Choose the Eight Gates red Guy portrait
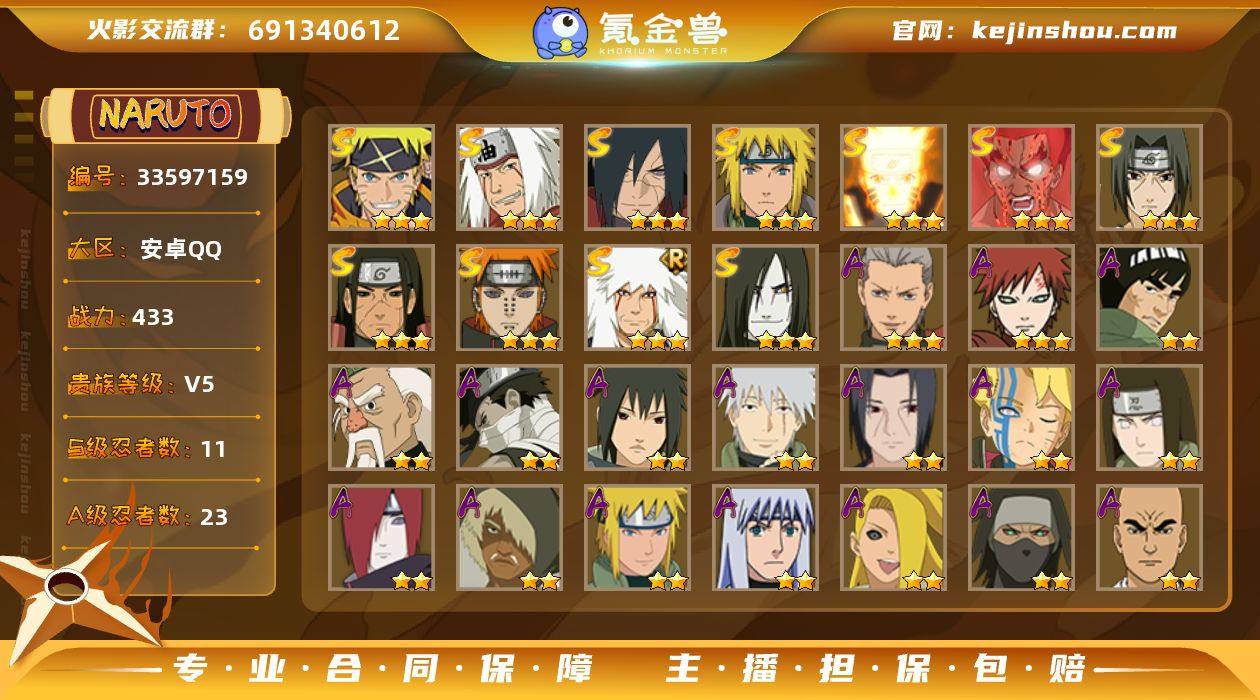Image resolution: width=1260 pixels, height=700 pixels. click(1021, 177)
